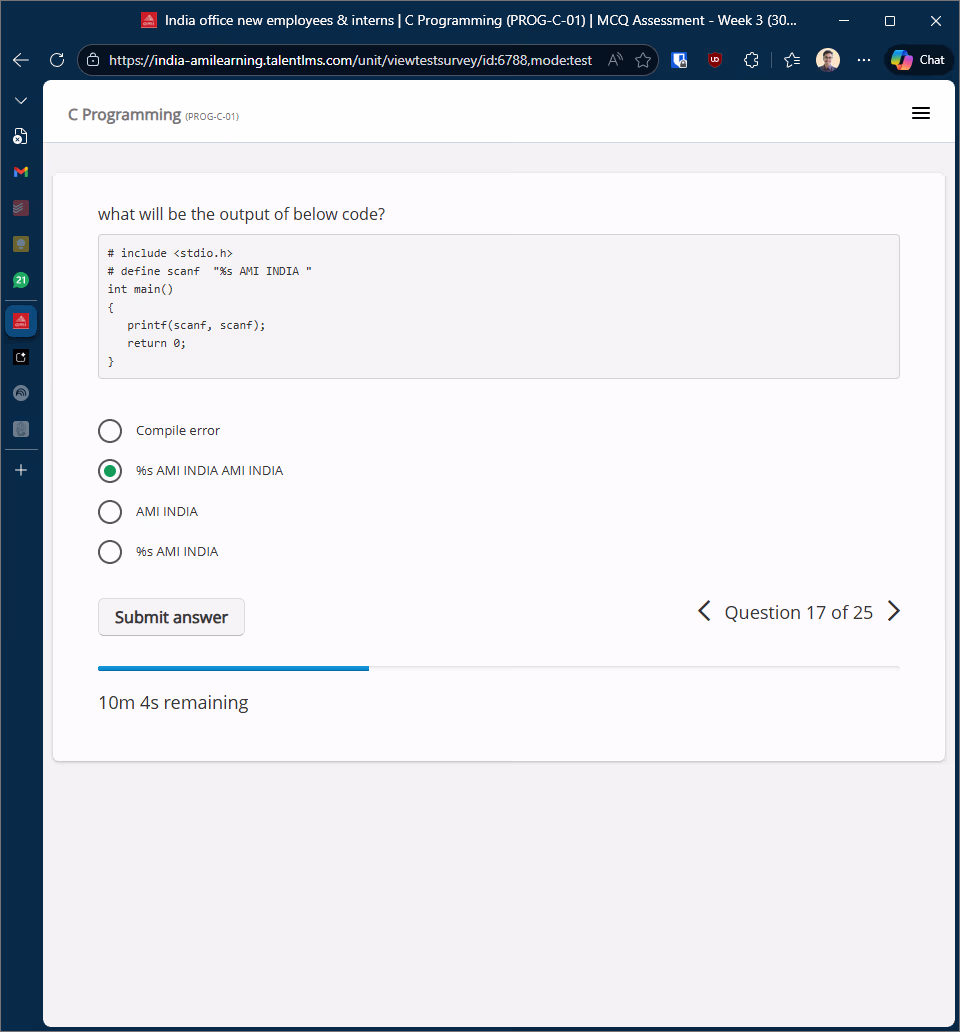Collapse the vertical tabs pane chevron
Screen dimensions: 960x1032
coord(21,101)
